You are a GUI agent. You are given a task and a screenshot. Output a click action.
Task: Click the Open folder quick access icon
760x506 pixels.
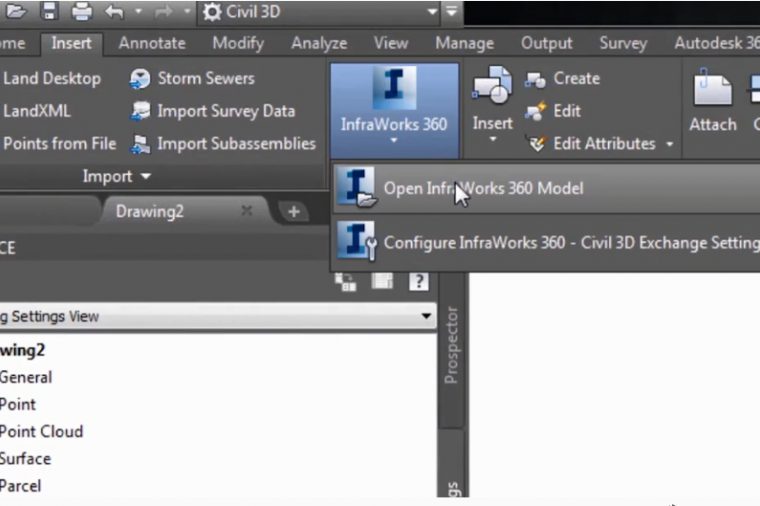[x=16, y=11]
